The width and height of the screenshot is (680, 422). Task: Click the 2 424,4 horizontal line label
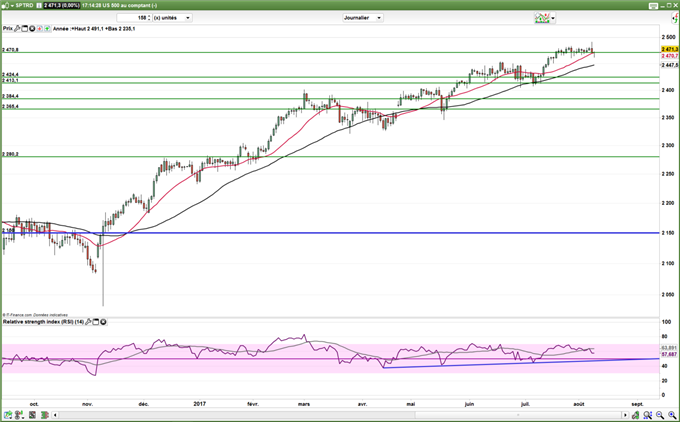10,75
